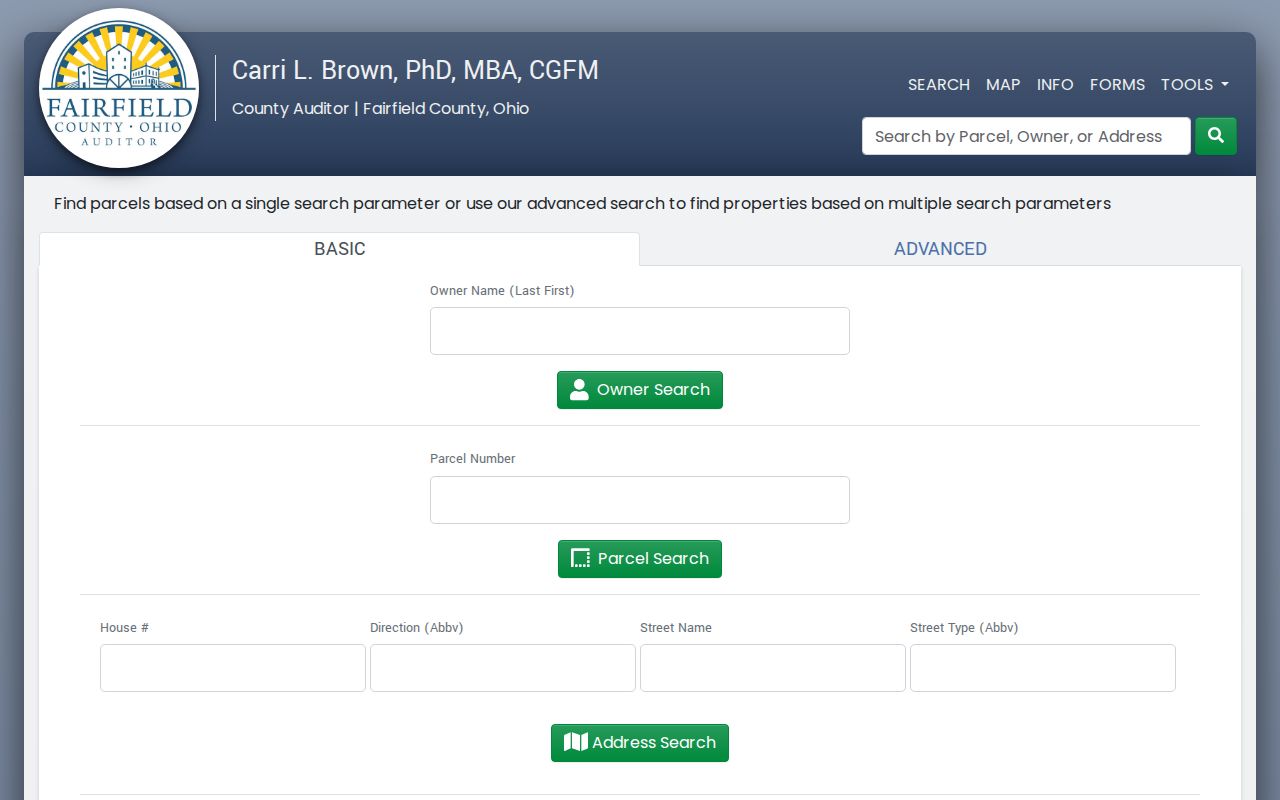Image resolution: width=1280 pixels, height=800 pixels.
Task: Open the FORMS nav link
Action: pyautogui.click(x=1117, y=85)
